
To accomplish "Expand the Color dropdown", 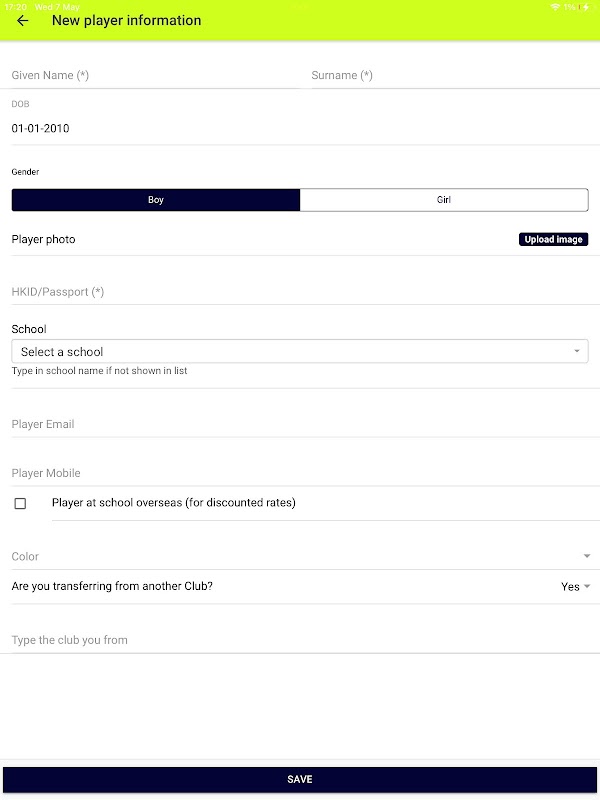I will tap(299, 556).
